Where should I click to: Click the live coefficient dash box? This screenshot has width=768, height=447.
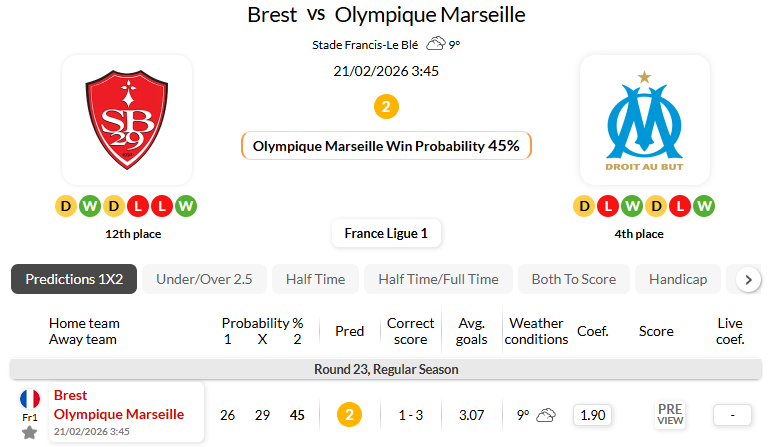[x=731, y=414]
